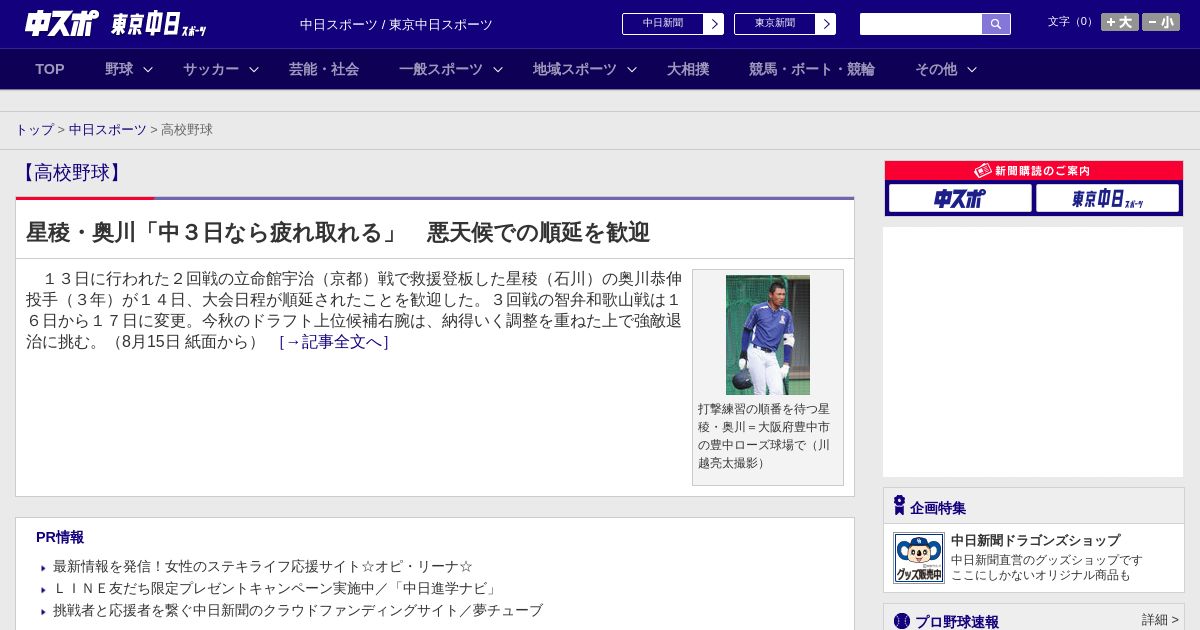Viewport: 1200px width, 630px height.
Task: Expand the サッカー dropdown chevron
Action: click(254, 70)
